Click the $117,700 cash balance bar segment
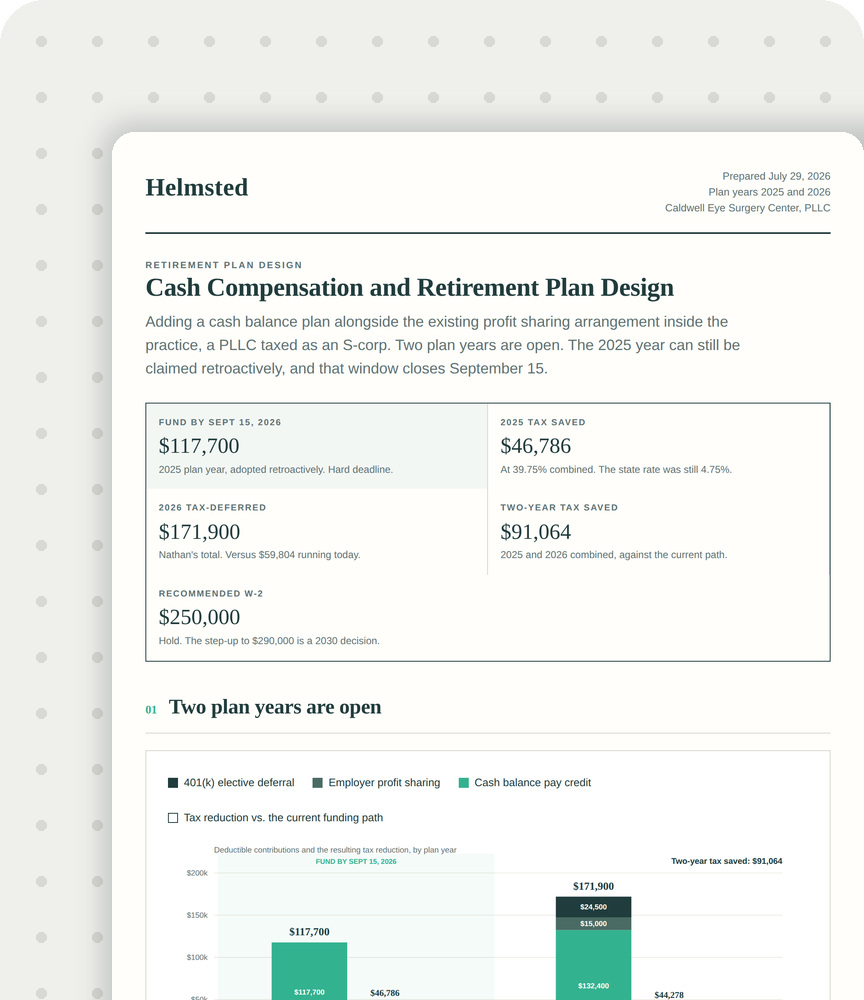Image resolution: width=864 pixels, height=1000 pixels. click(x=309, y=971)
